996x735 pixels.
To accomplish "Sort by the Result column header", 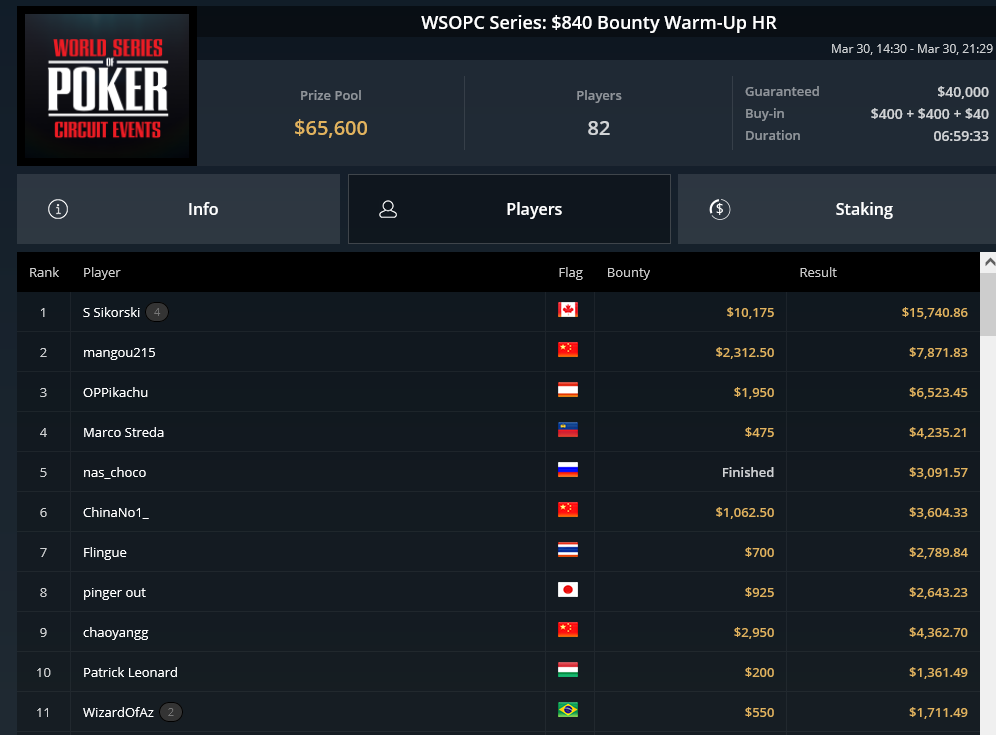I will pos(818,273).
